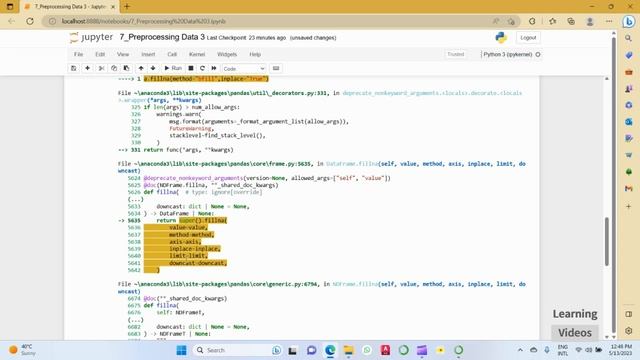Click the Jupyter logo to go home

91,38
